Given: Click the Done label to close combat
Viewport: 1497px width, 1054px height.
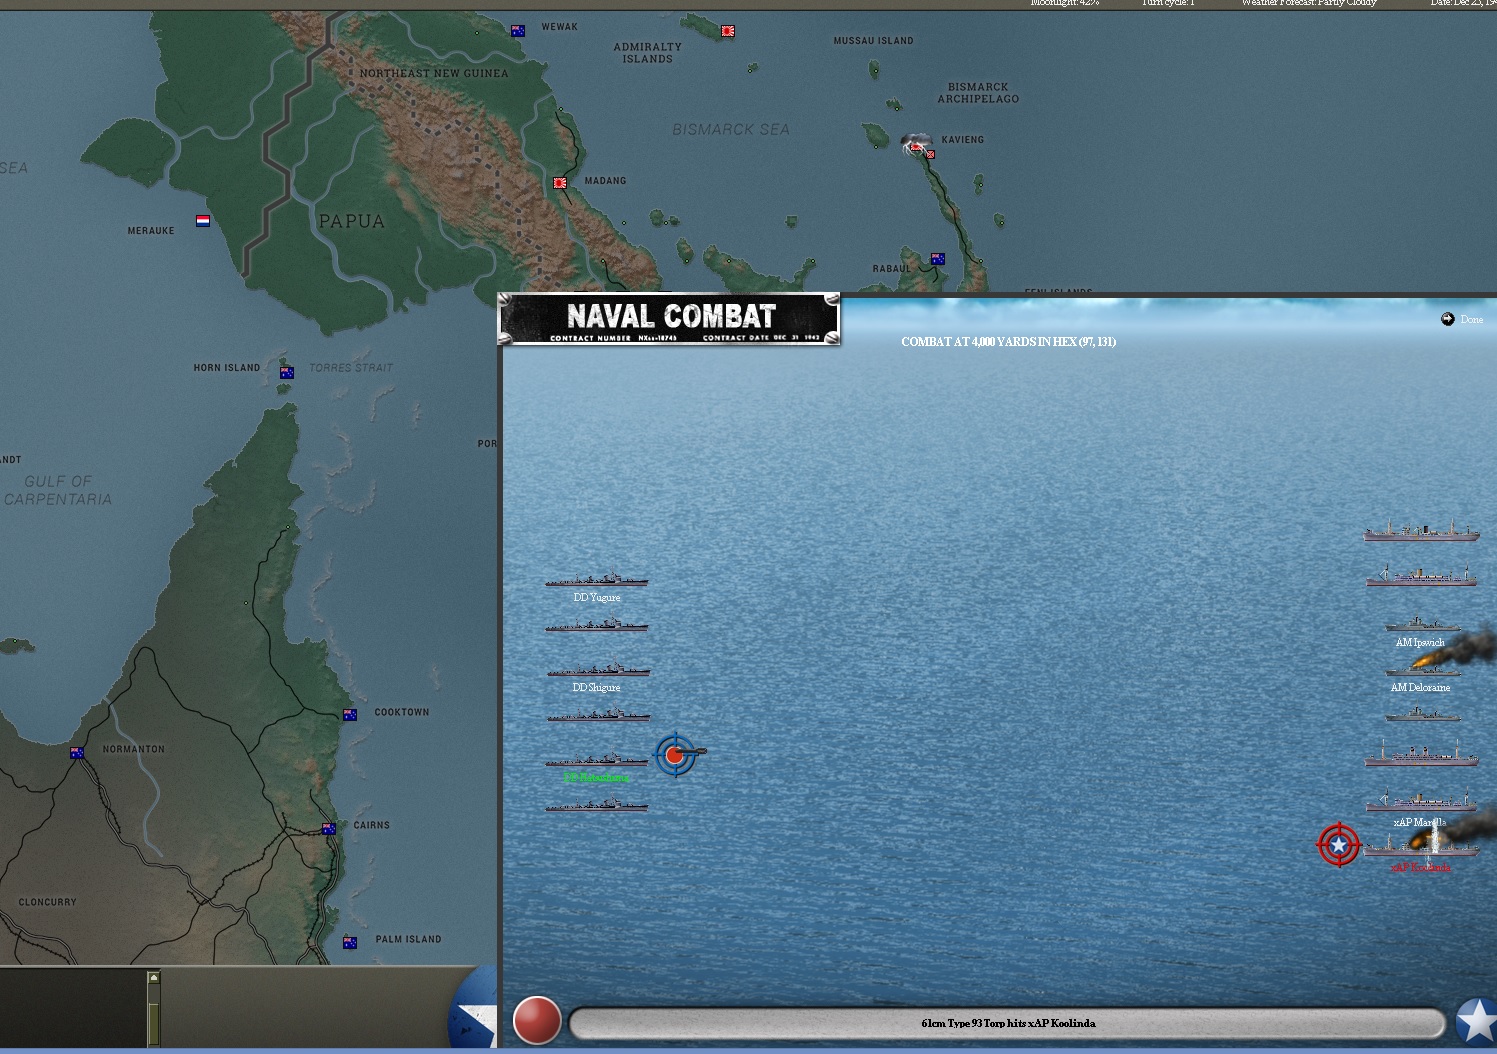Looking at the screenshot, I should [x=1471, y=320].
